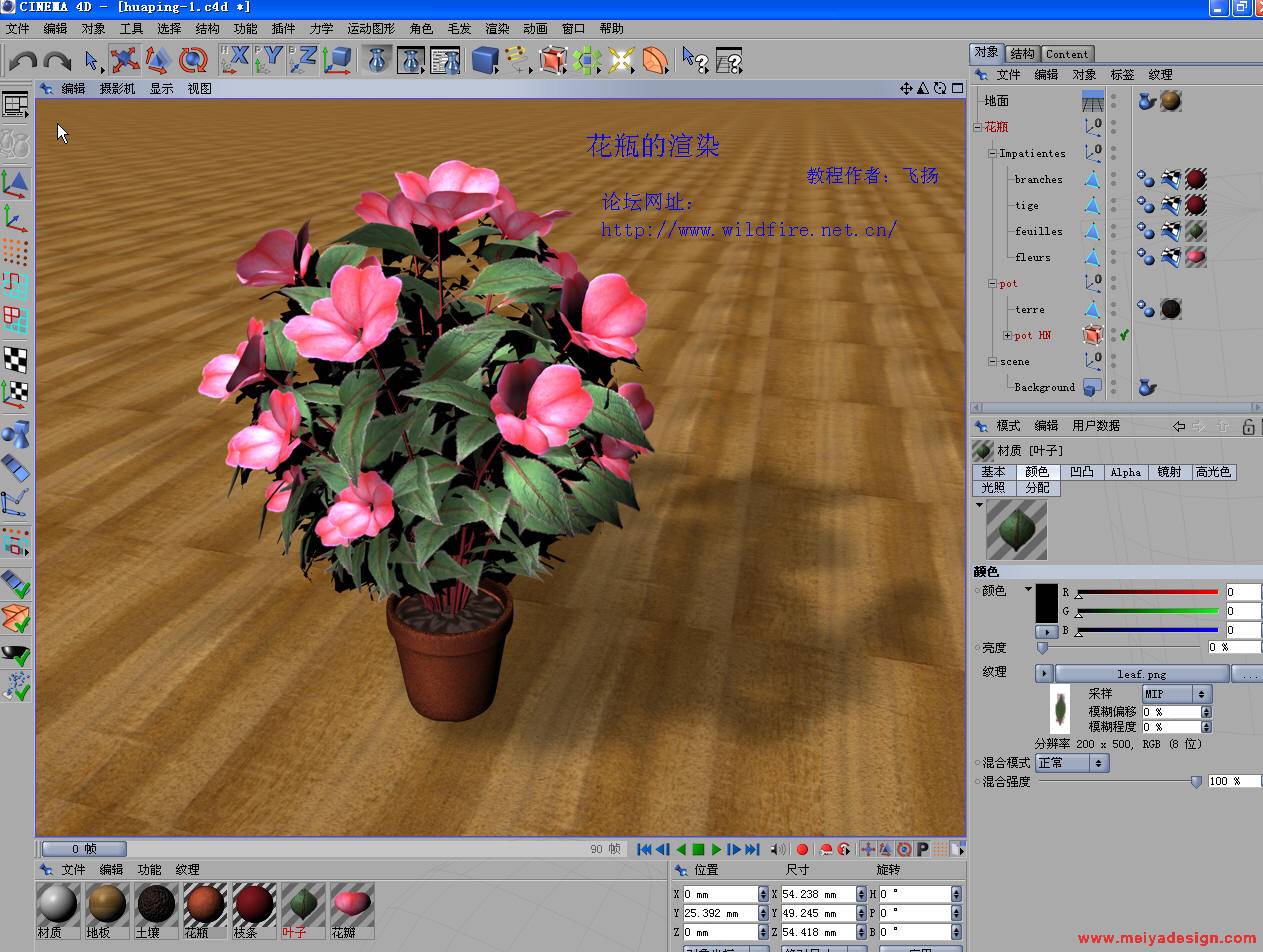Open the 采样 MIP dropdown
Viewport: 1263px width, 952px height.
[1177, 694]
